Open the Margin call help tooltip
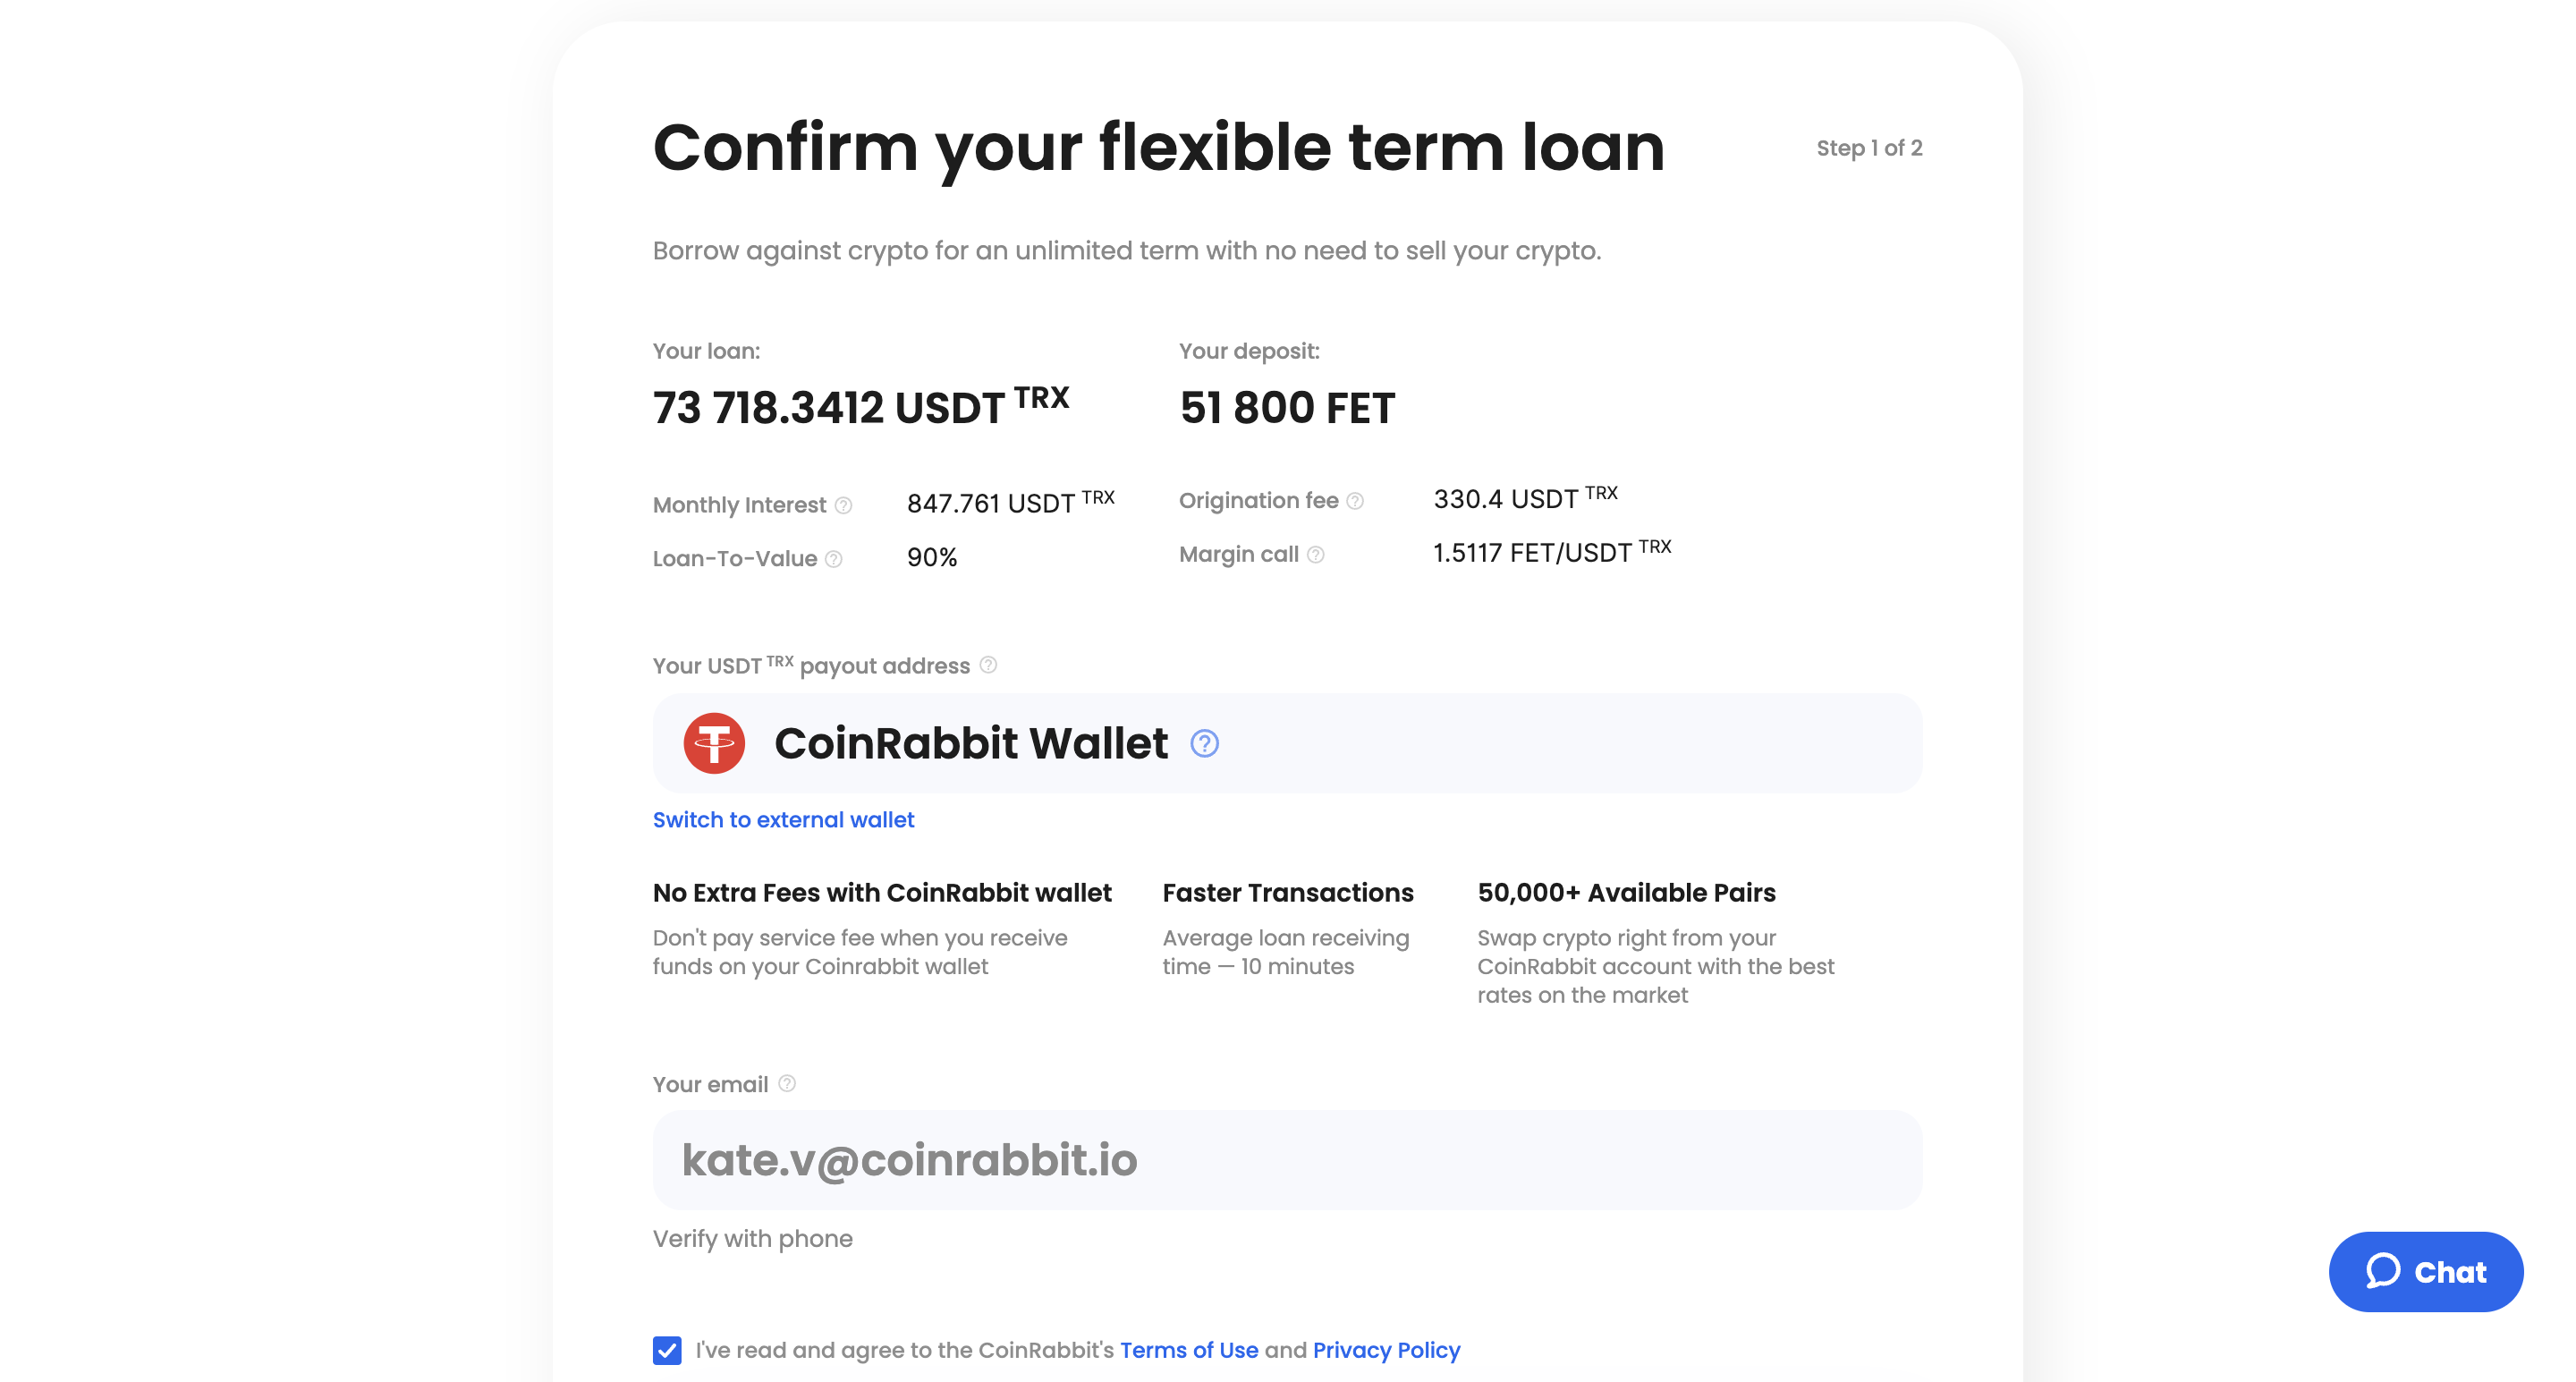2576x1382 pixels. point(1315,554)
